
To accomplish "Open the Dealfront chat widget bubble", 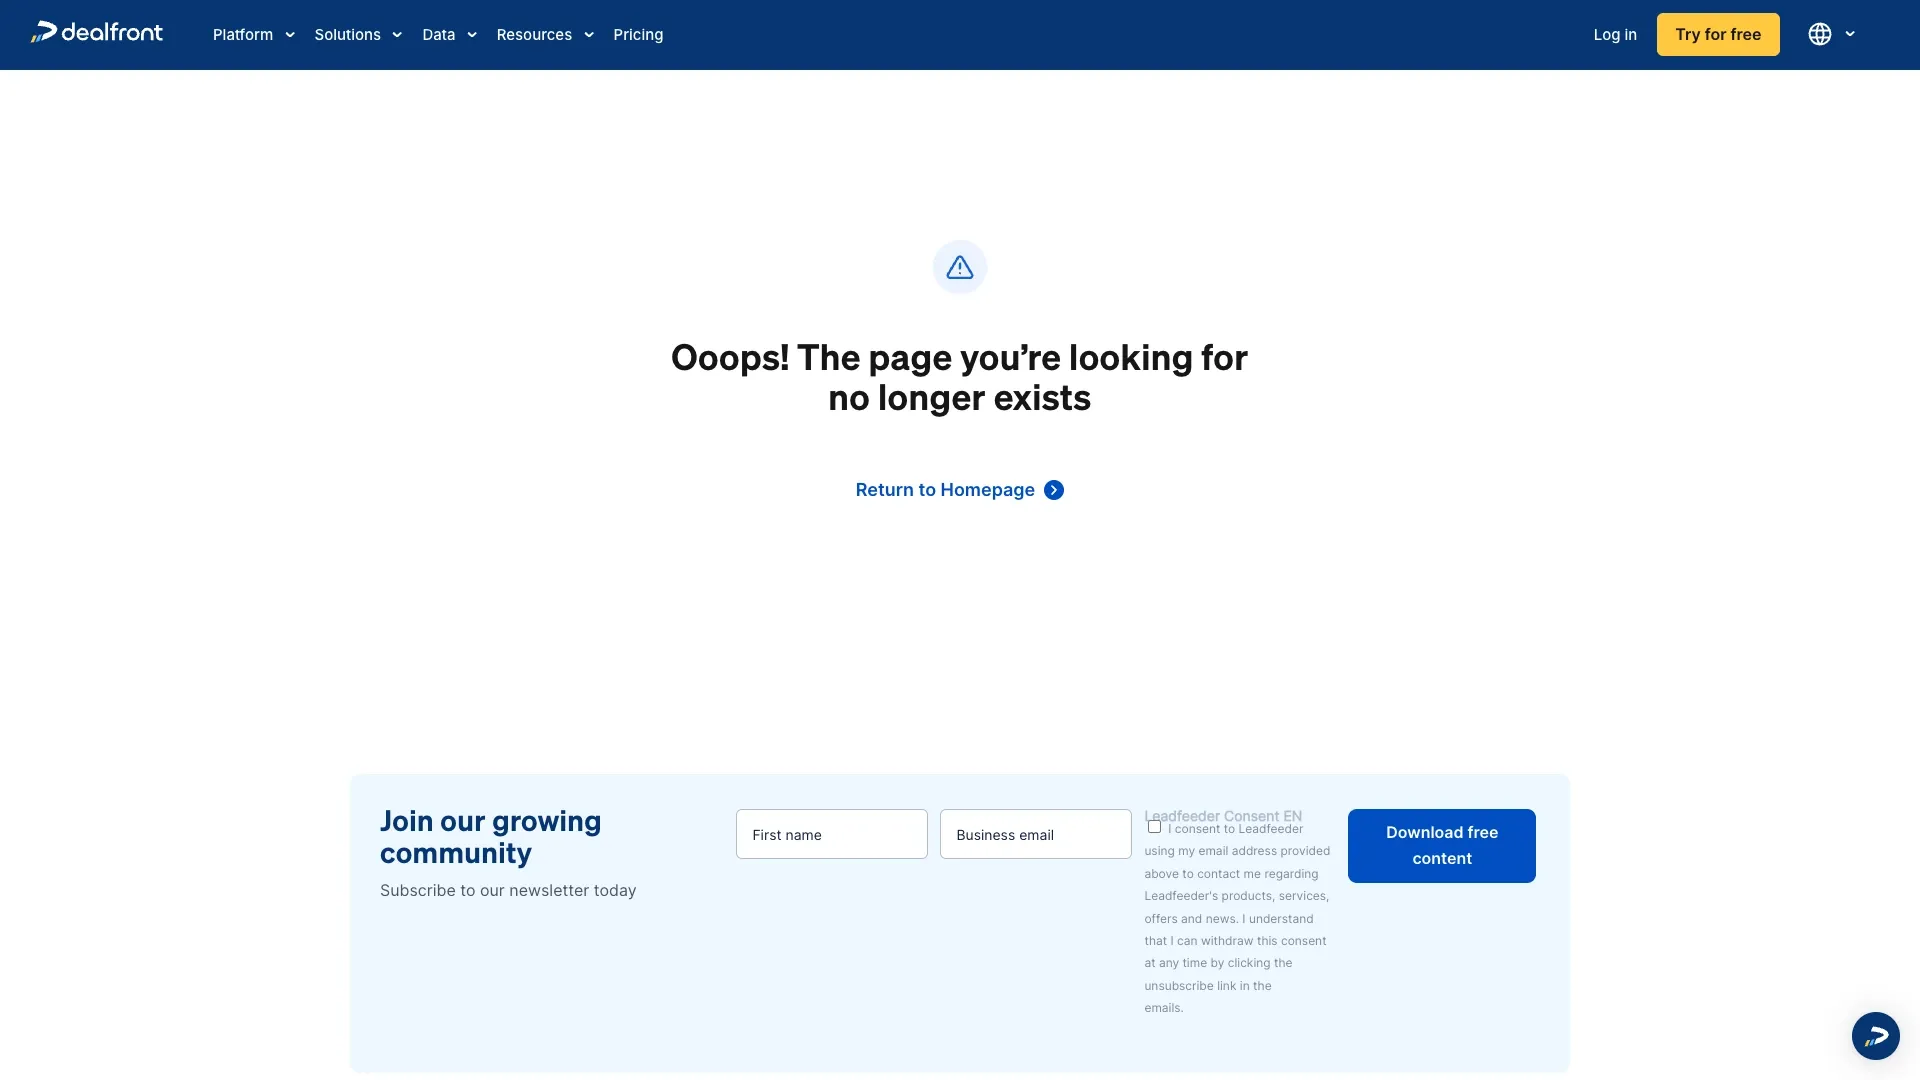I will [x=1875, y=1035].
